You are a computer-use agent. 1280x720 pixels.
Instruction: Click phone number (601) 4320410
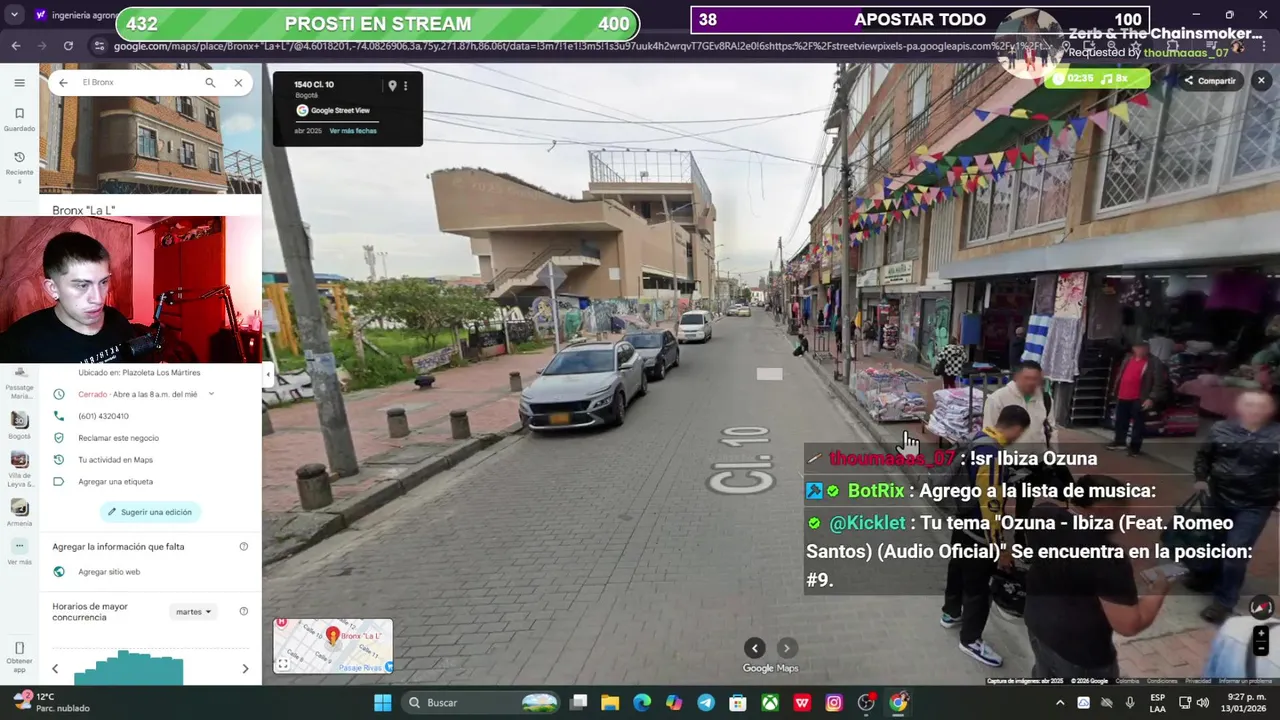tap(104, 416)
